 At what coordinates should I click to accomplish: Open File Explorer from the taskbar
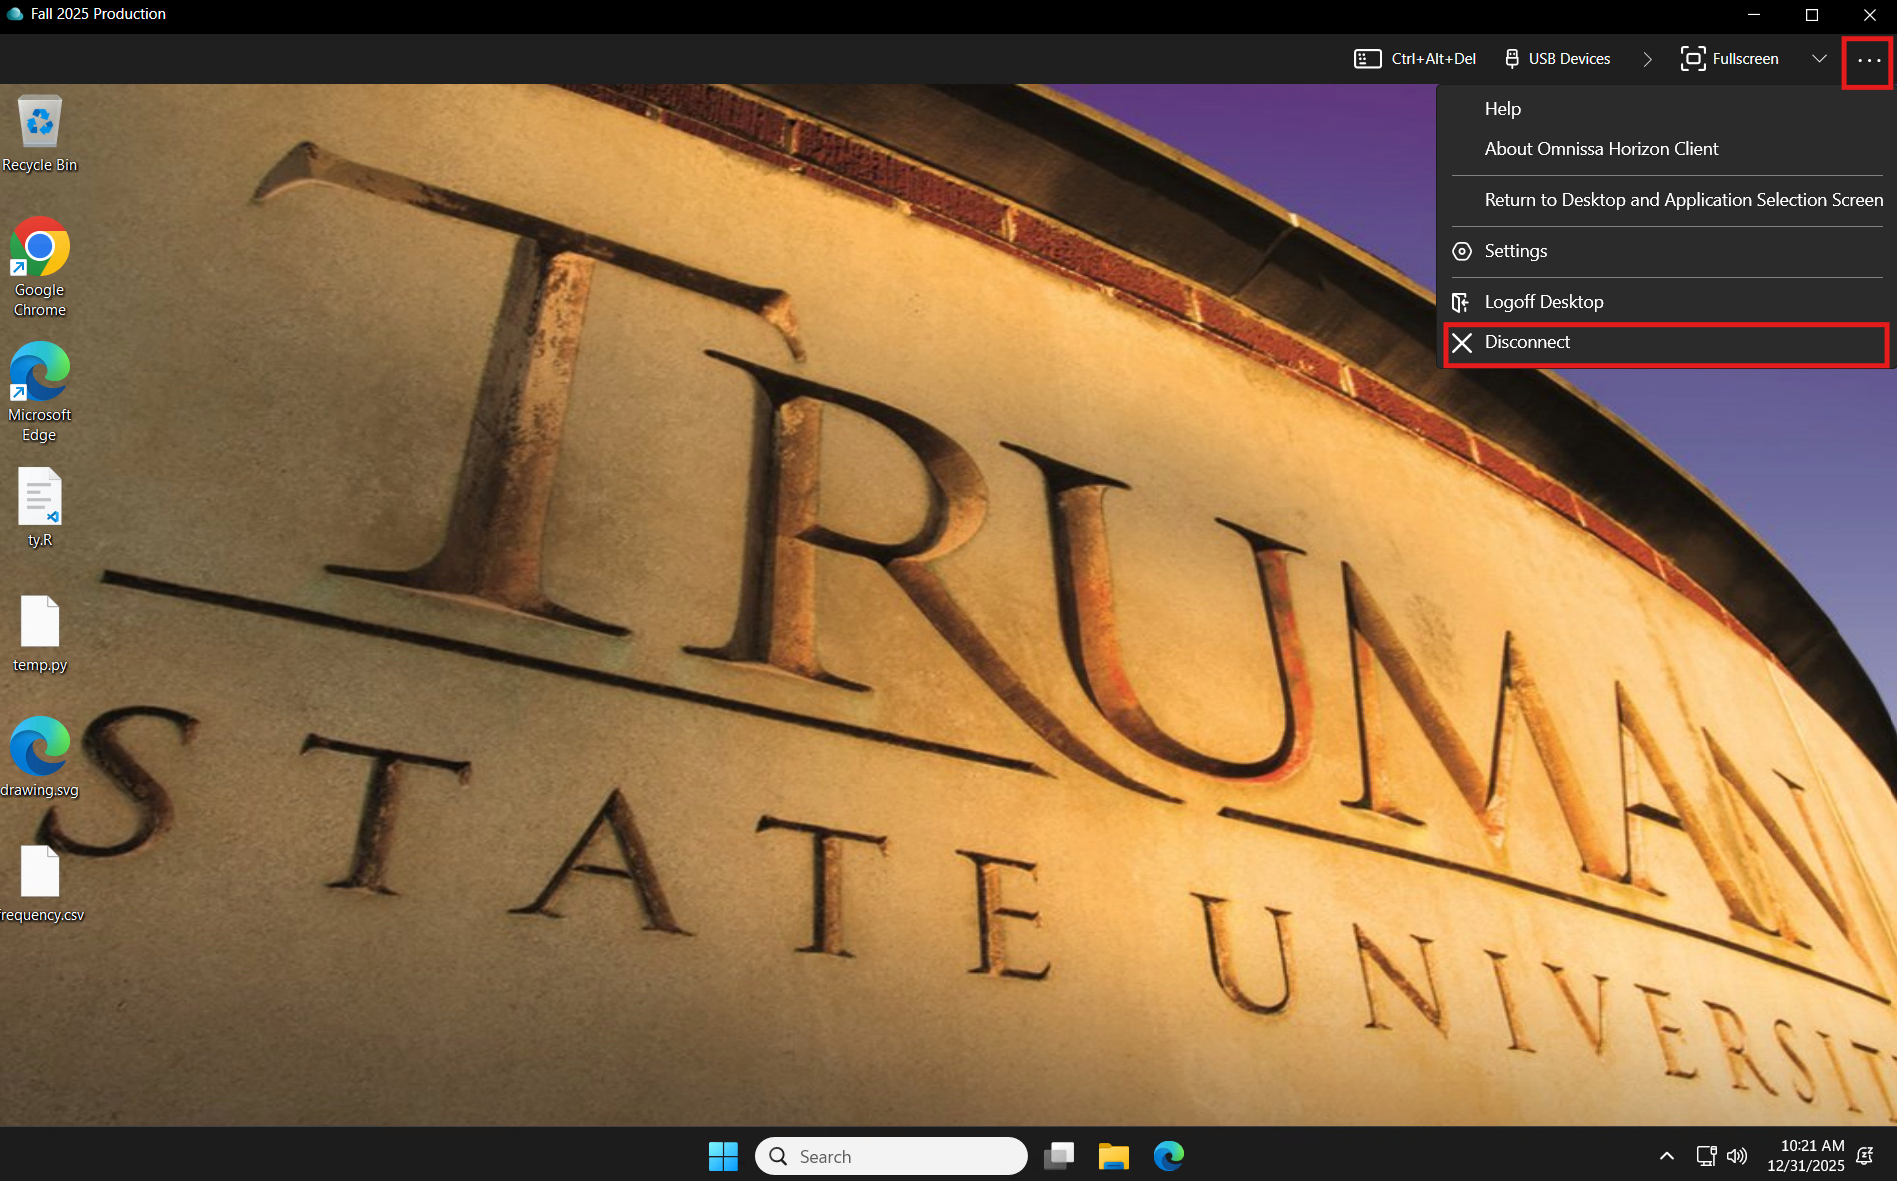tap(1113, 1156)
